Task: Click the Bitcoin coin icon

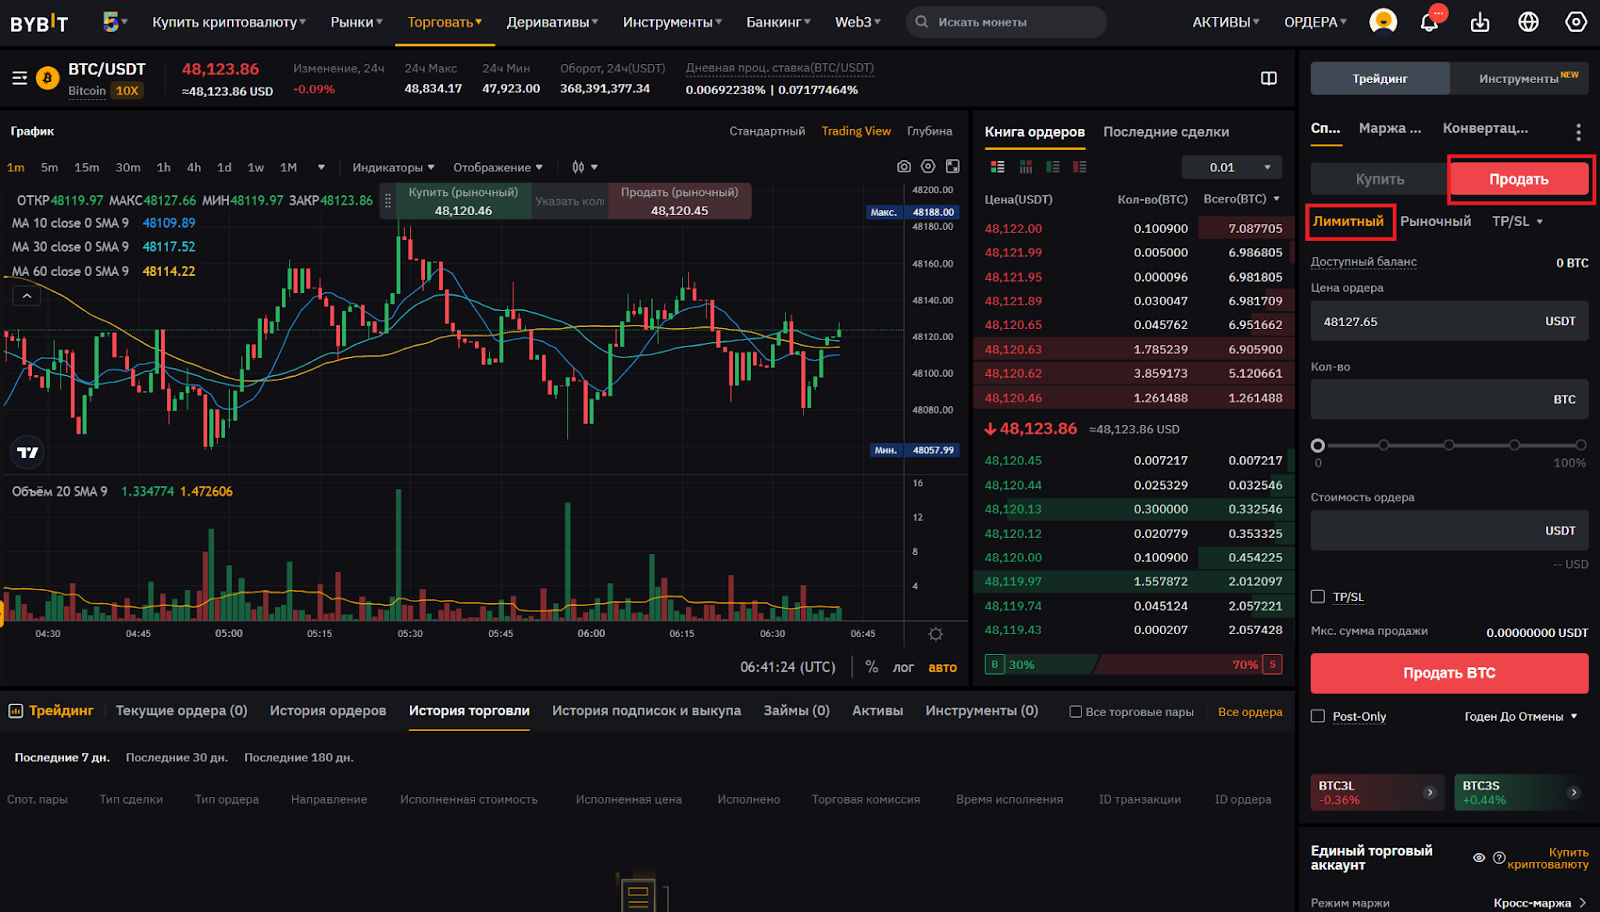Action: coord(47,78)
